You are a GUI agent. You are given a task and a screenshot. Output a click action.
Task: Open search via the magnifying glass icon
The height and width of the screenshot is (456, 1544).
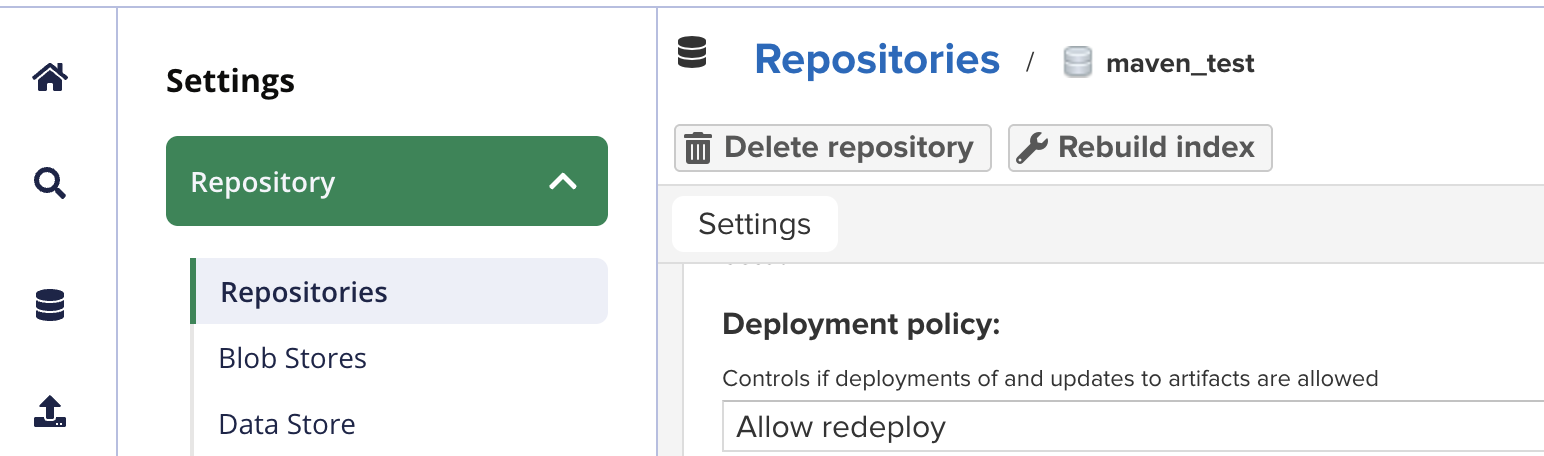[x=50, y=183]
